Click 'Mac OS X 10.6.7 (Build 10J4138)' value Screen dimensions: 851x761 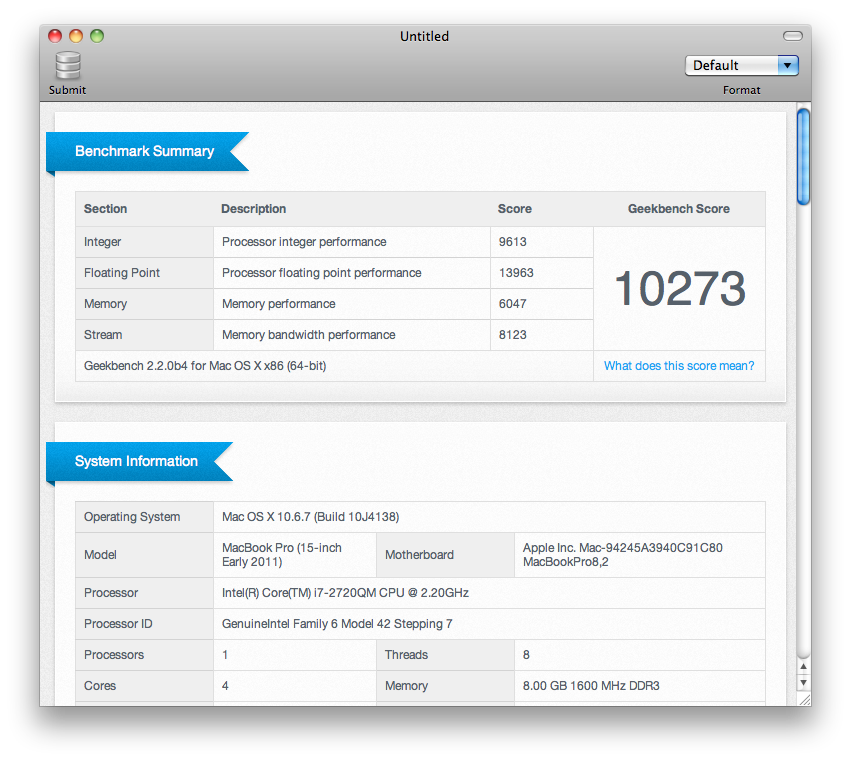310,517
